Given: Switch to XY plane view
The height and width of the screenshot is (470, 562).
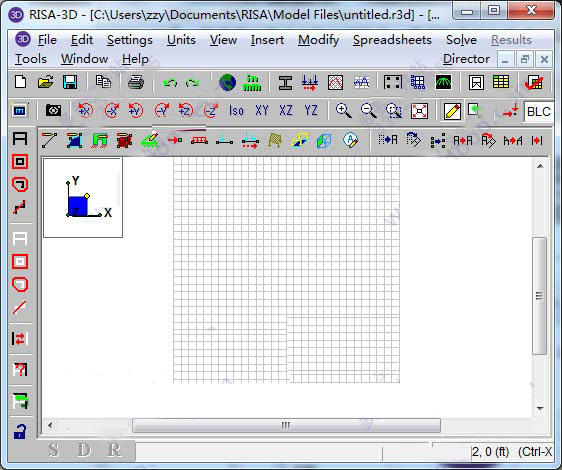Looking at the screenshot, I should [x=262, y=110].
